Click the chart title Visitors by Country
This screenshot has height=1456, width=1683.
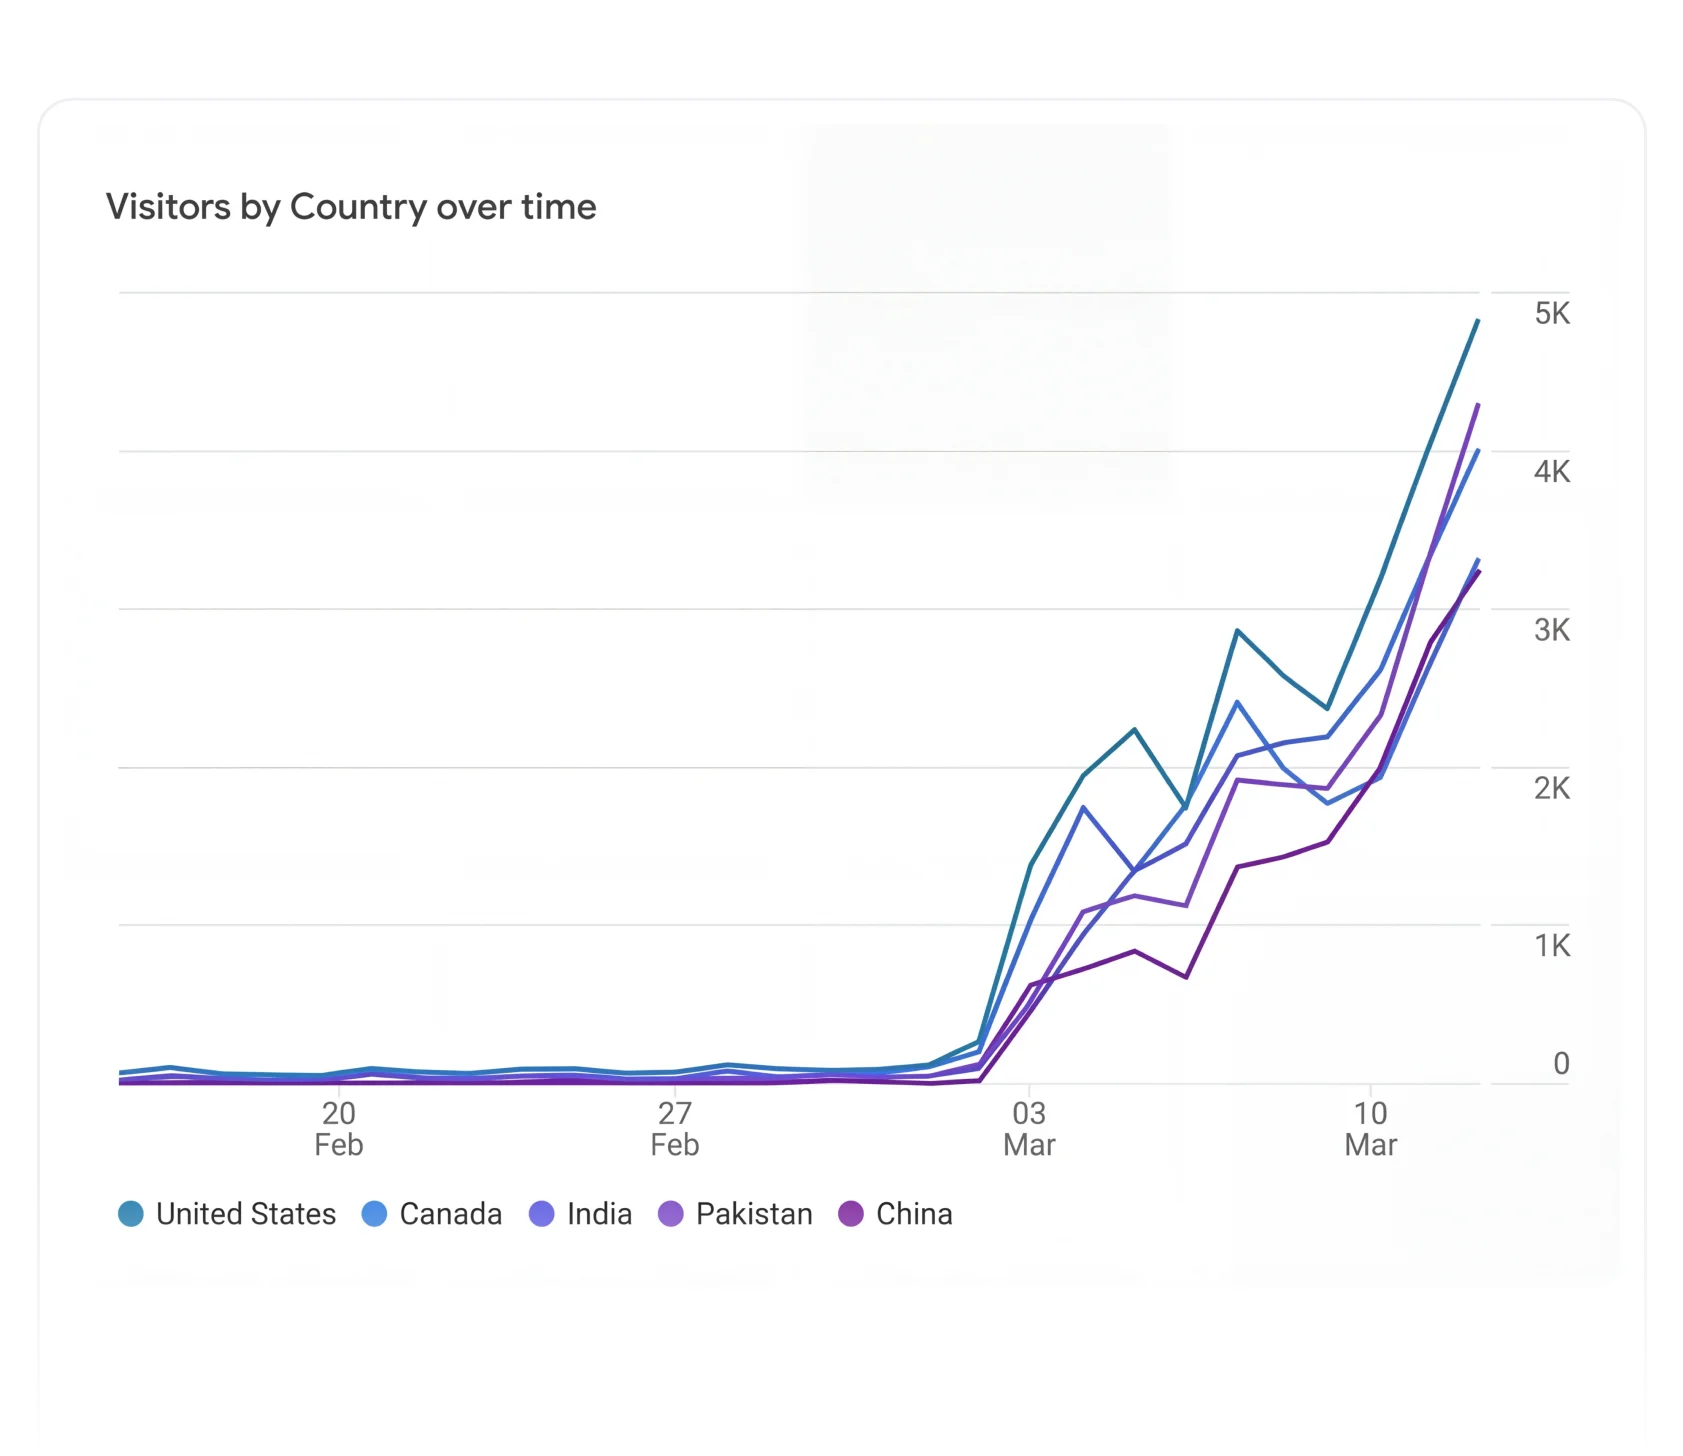[x=351, y=207]
